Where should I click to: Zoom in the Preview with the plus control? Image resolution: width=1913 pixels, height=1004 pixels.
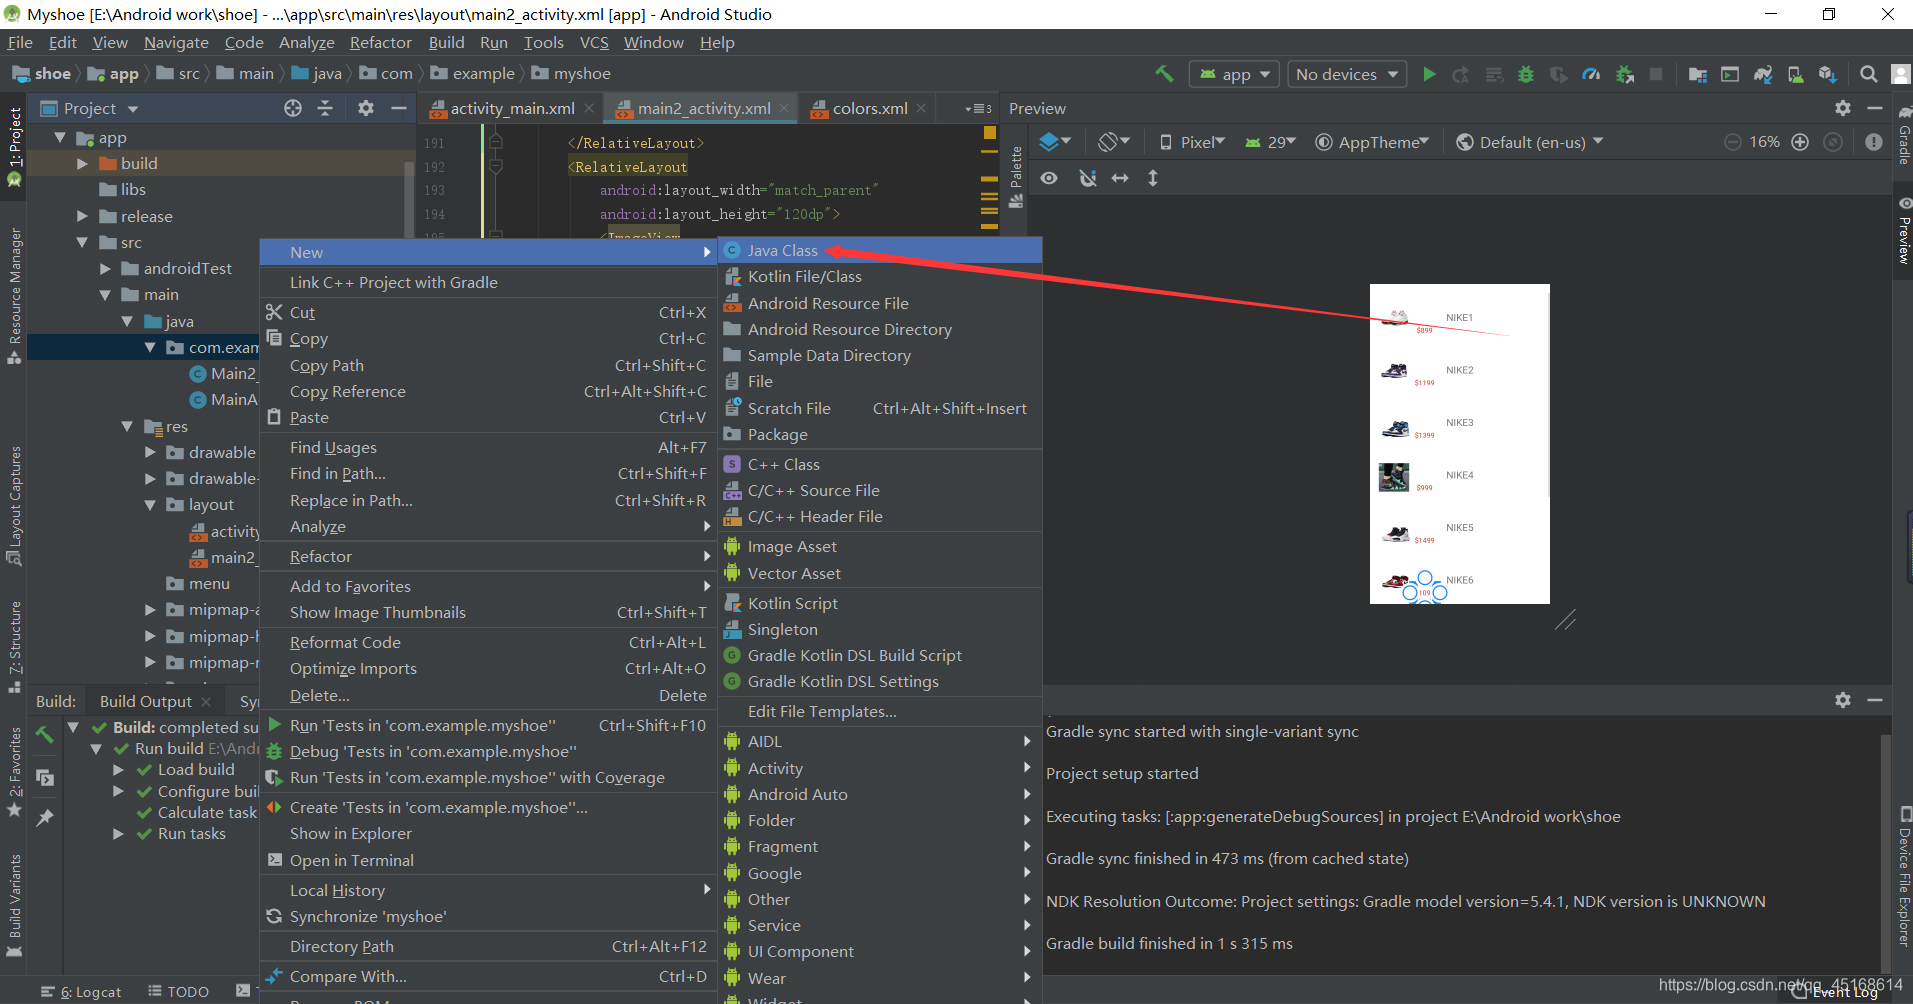point(1800,141)
